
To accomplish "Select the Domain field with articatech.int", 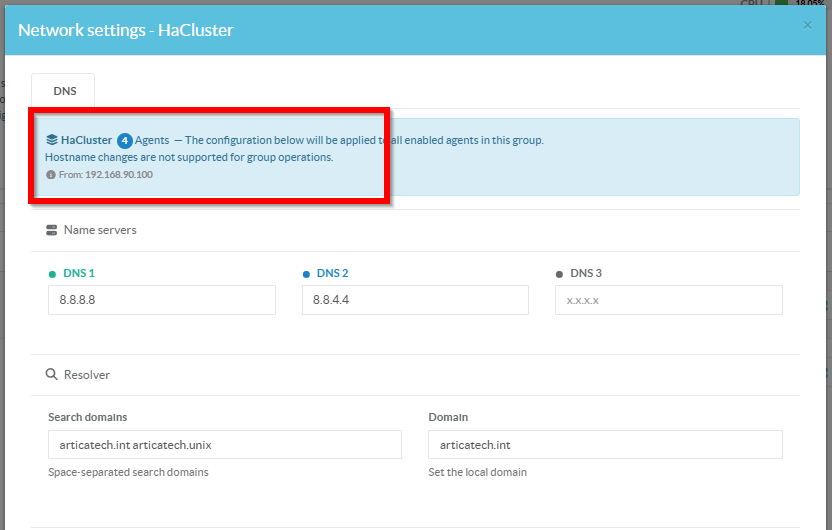I will pyautogui.click(x=604, y=445).
